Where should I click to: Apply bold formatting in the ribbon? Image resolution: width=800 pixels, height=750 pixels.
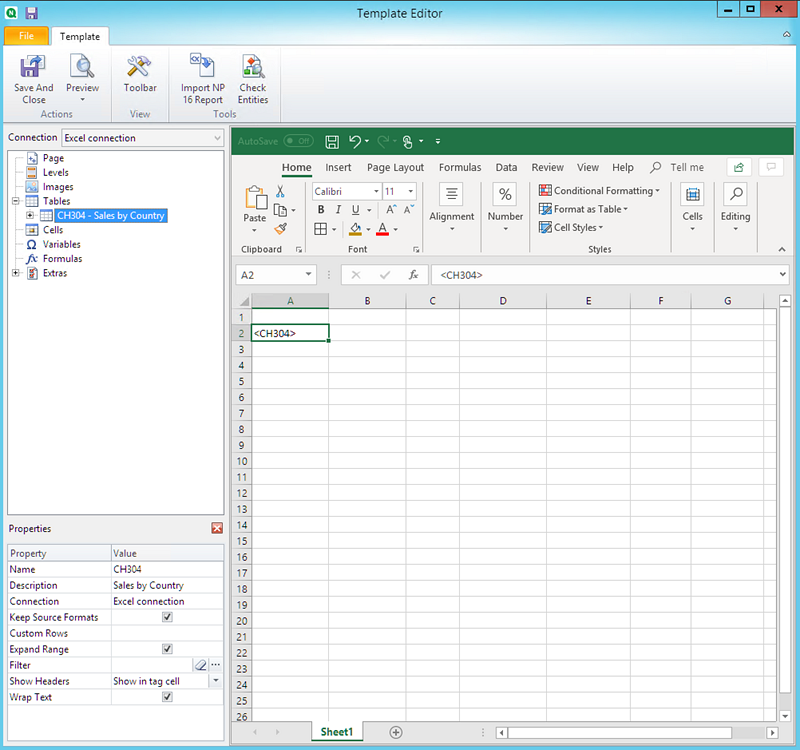click(319, 209)
